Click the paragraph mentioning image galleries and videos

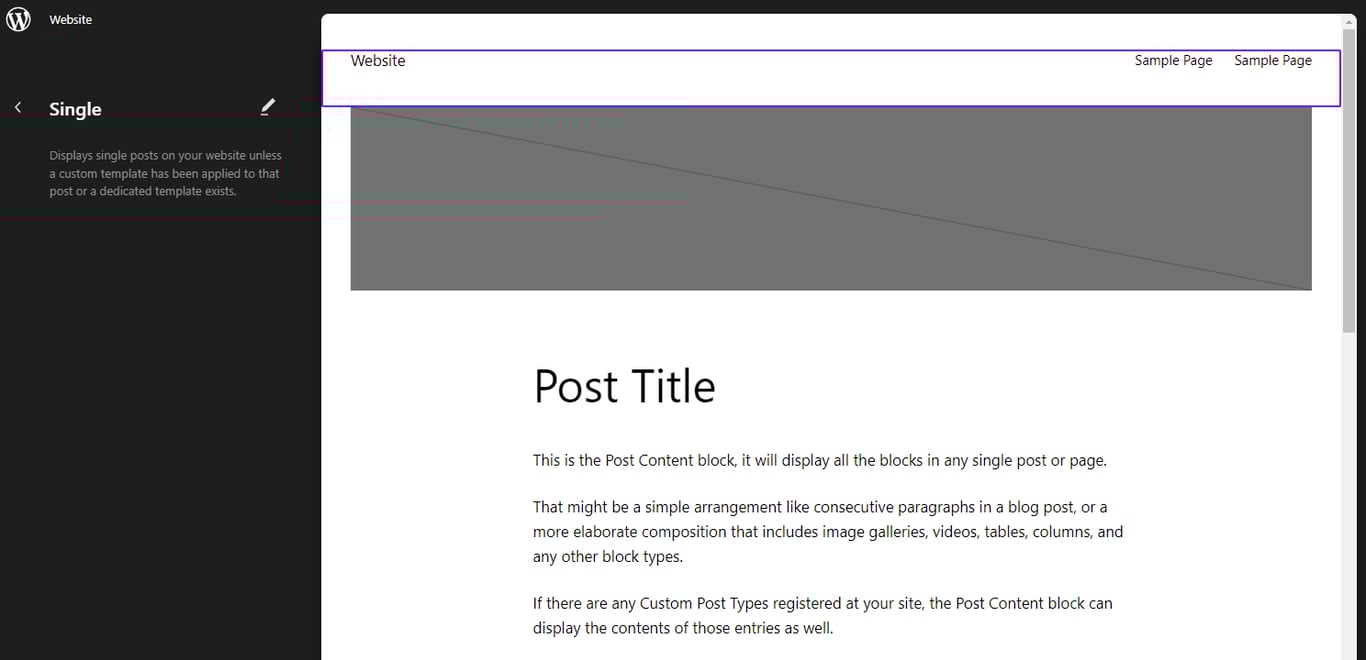click(827, 531)
